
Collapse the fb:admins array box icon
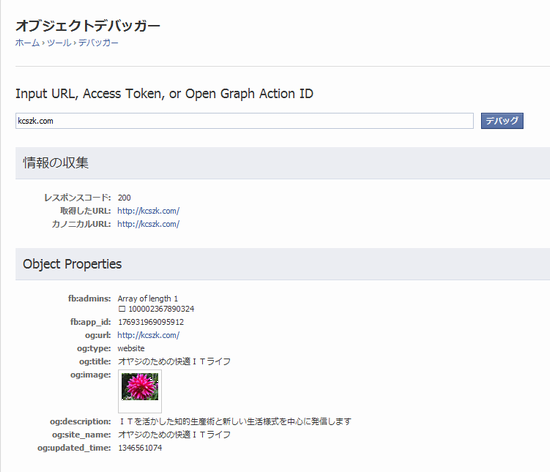coord(122,309)
